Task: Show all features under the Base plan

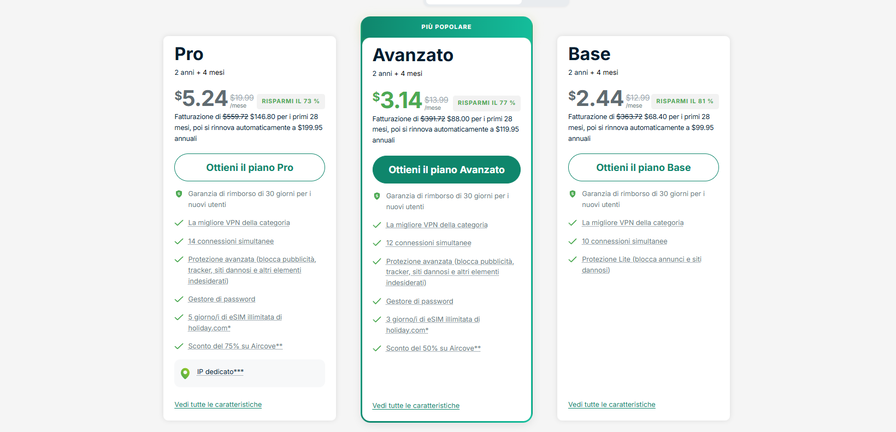Action: coord(612,404)
